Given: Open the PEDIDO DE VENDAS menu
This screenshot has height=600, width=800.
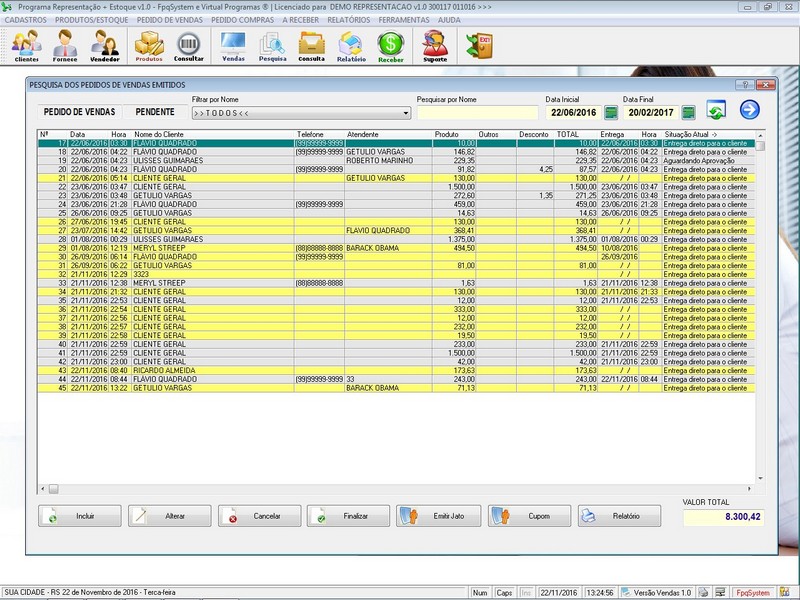Looking at the screenshot, I should (x=169, y=19).
